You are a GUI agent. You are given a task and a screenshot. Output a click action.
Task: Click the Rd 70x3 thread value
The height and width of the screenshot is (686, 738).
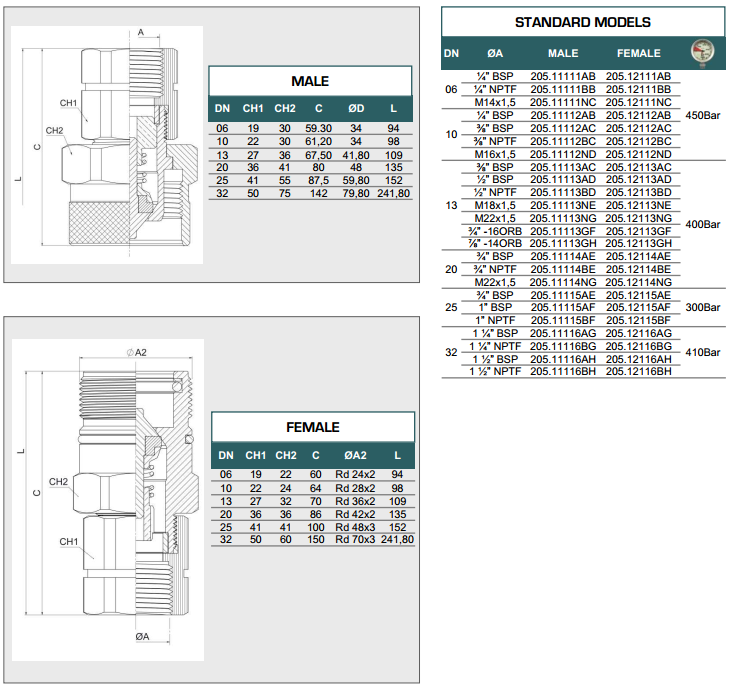(356, 539)
